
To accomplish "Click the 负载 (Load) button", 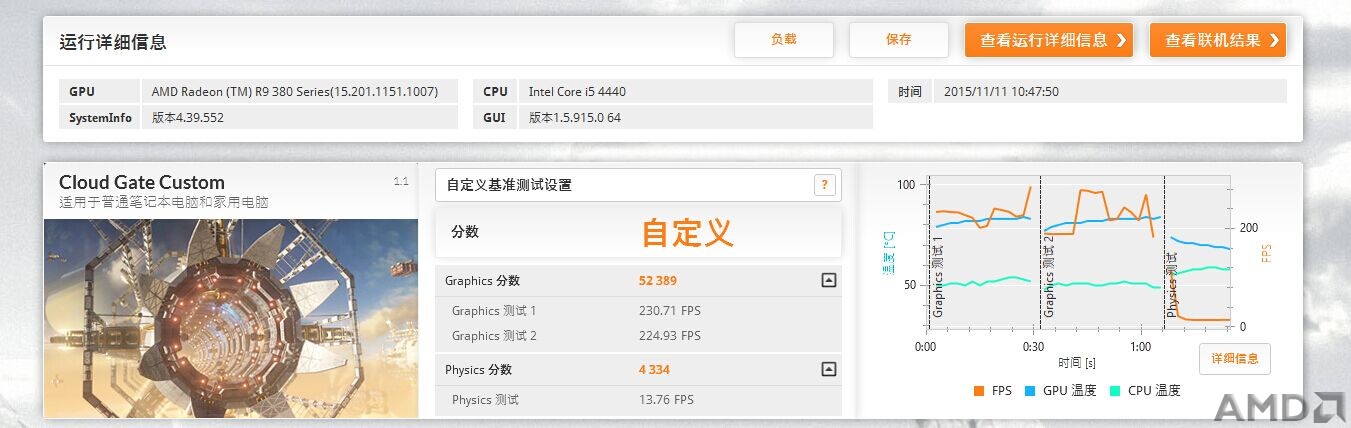I will pos(783,40).
